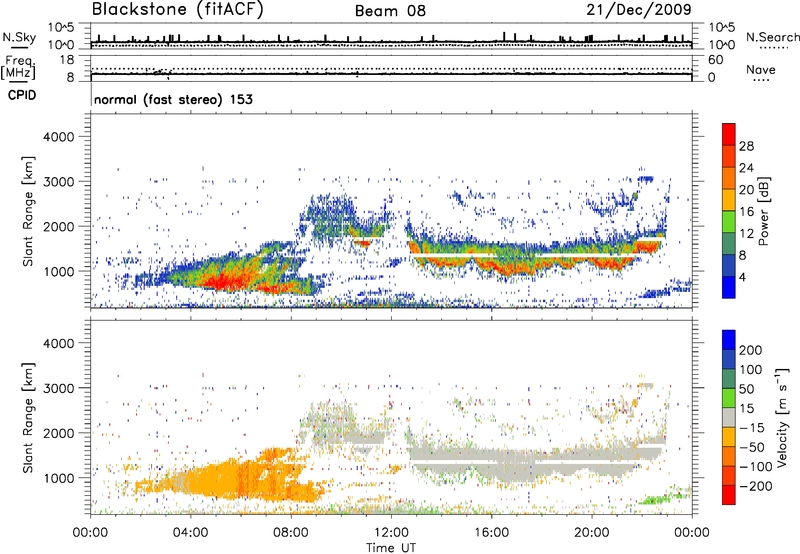Select the Freq. [MHz] axis label
The height and width of the screenshot is (554, 800).
pyautogui.click(x=18, y=68)
